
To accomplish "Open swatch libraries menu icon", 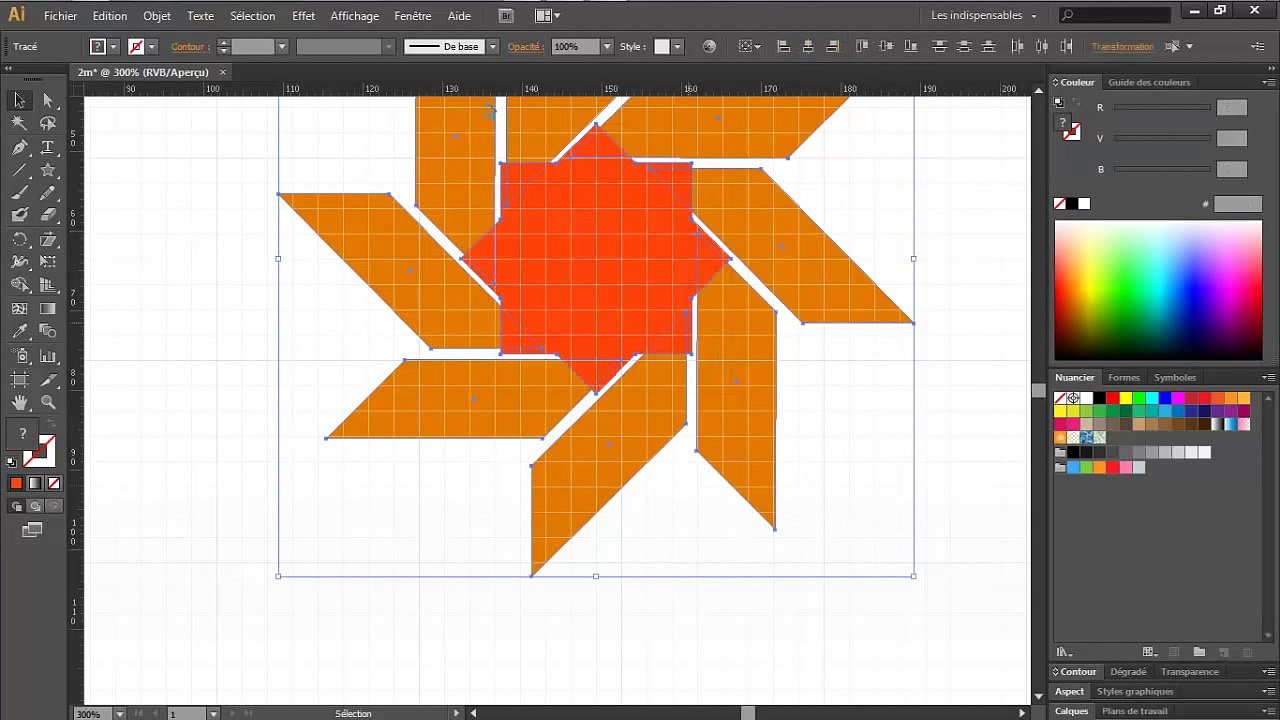I will (x=1065, y=652).
